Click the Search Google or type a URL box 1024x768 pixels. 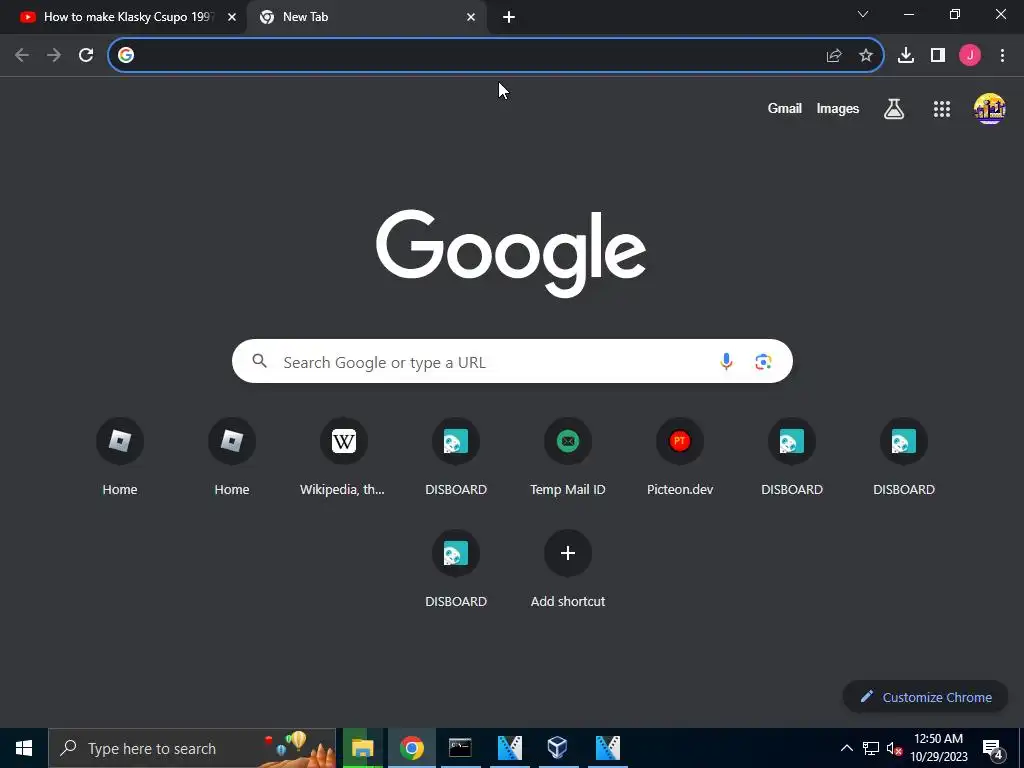[512, 361]
